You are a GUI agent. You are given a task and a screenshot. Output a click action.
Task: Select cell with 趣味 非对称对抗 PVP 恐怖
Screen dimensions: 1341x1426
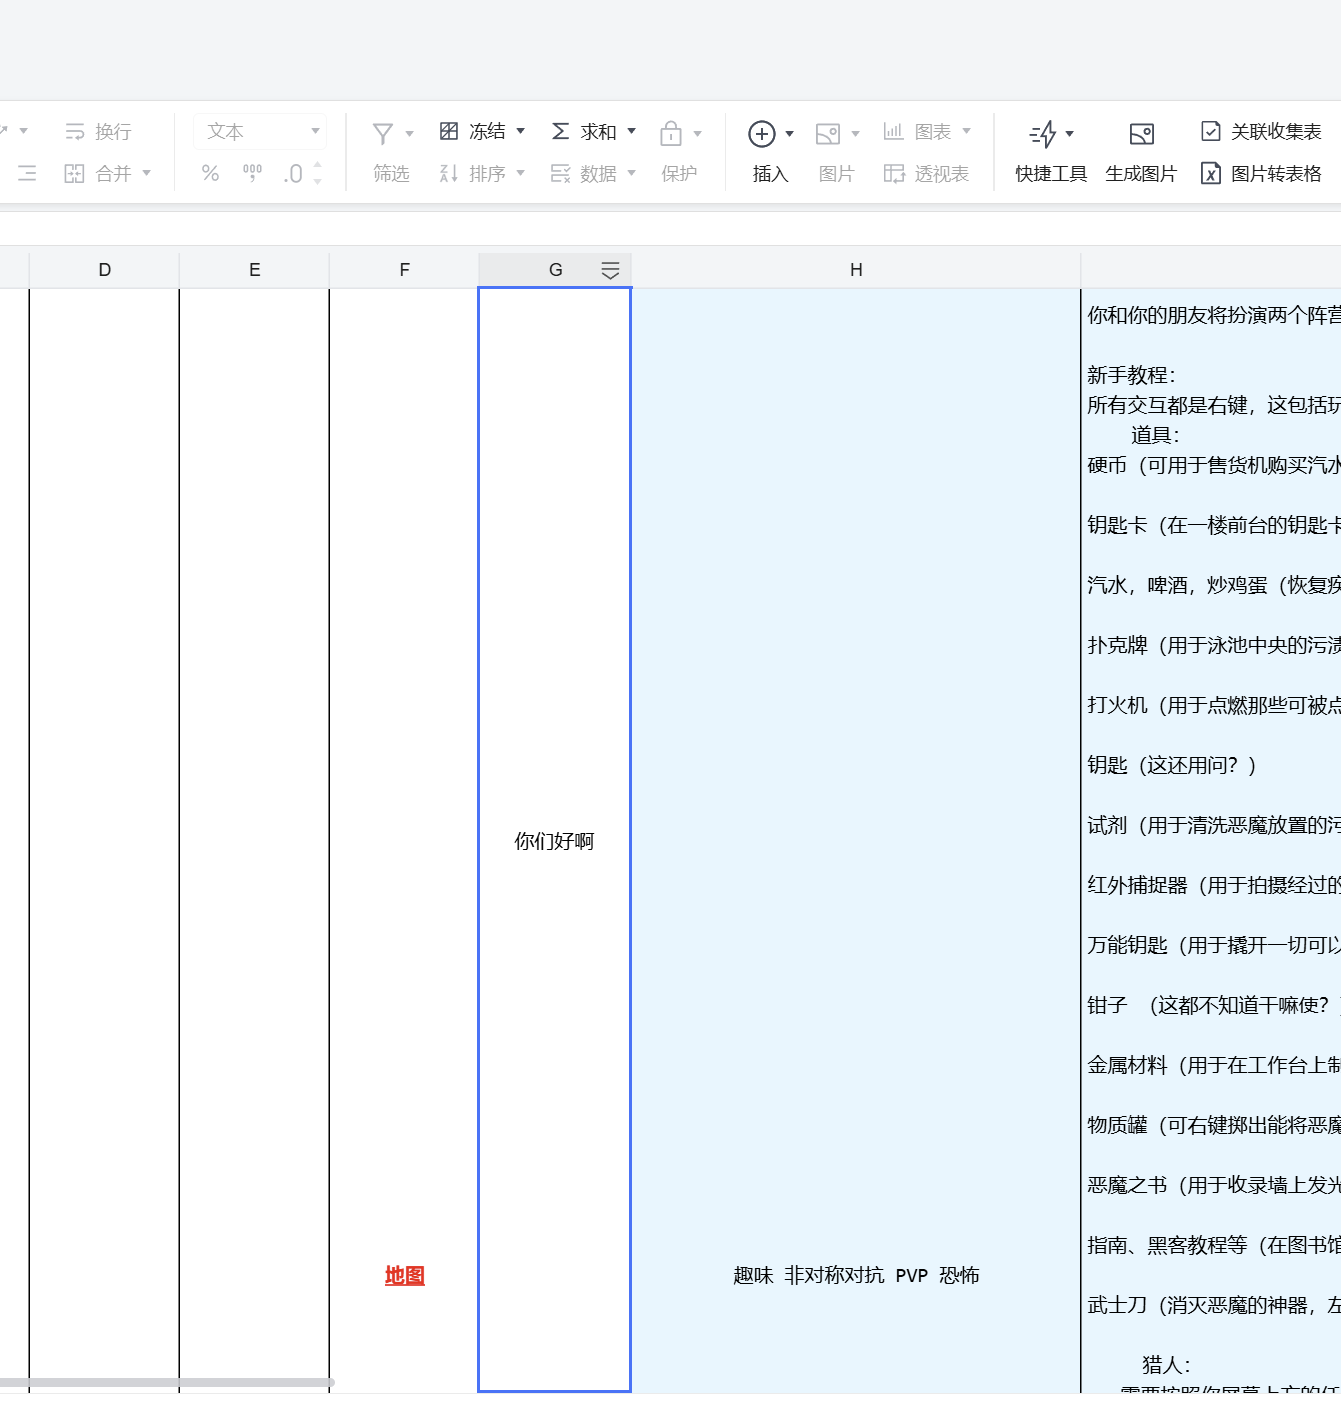(x=856, y=1276)
